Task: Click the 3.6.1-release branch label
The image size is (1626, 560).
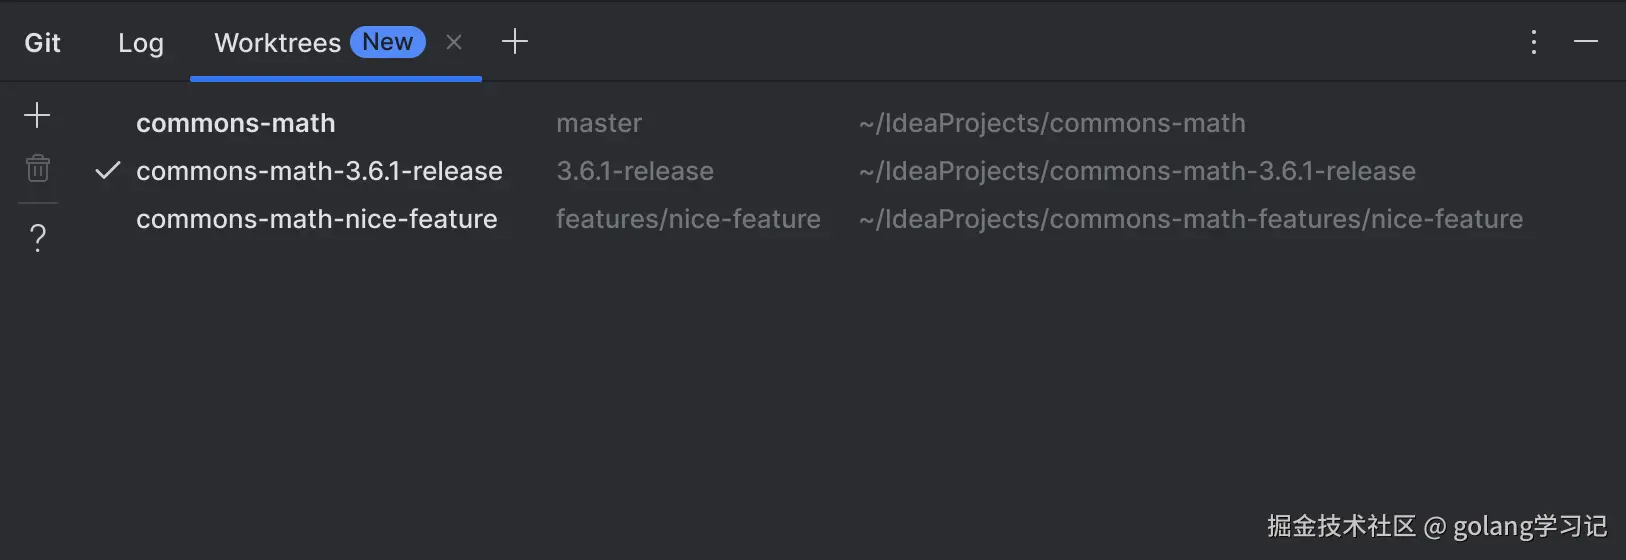Action: (635, 171)
